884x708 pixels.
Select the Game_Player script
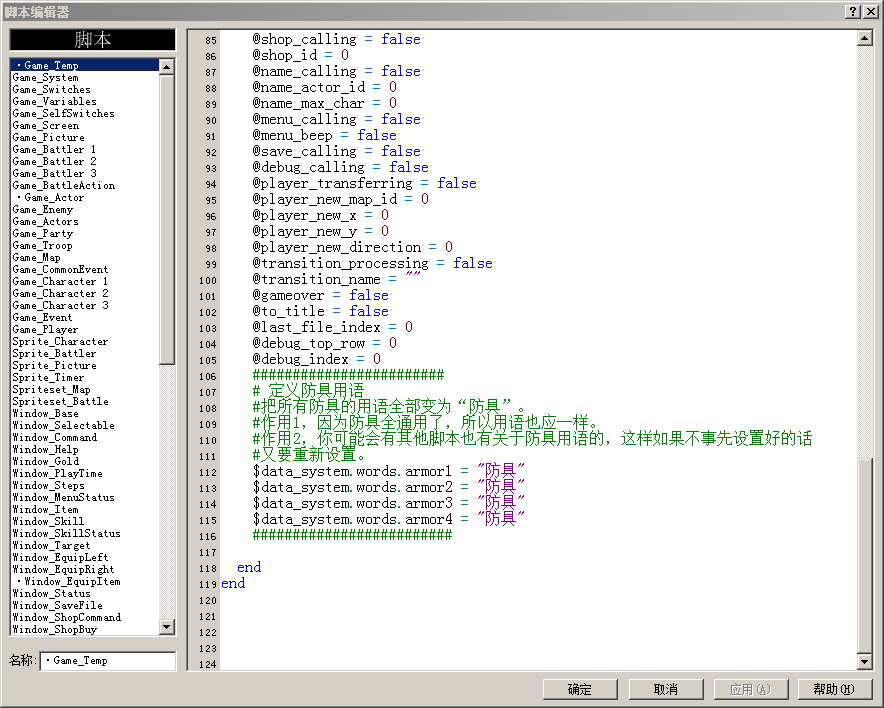pyautogui.click(x=85, y=329)
